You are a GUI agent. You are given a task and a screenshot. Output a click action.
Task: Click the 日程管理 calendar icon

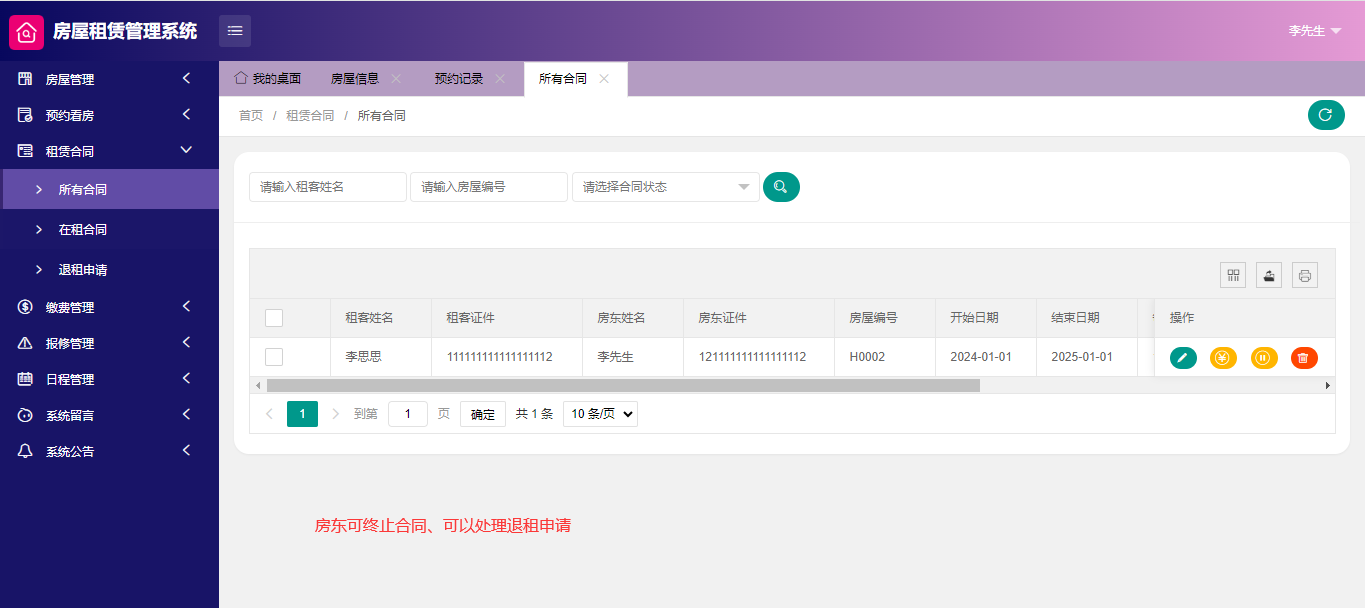(x=25, y=379)
